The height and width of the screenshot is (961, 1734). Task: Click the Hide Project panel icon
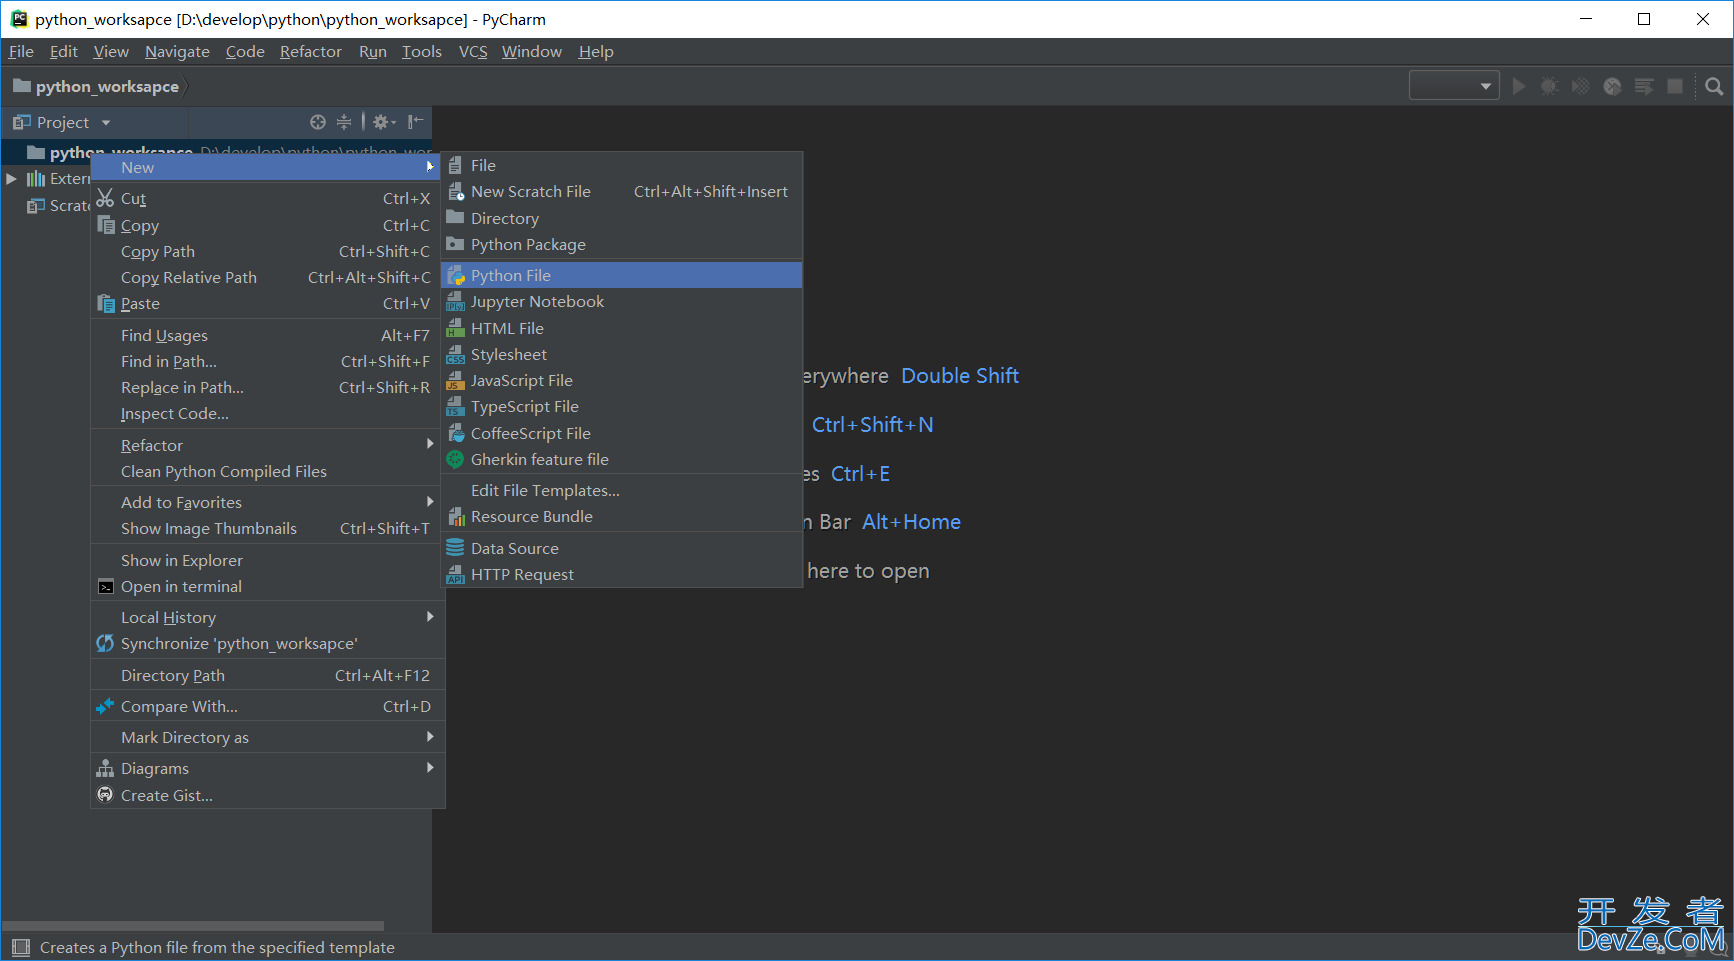pos(416,122)
